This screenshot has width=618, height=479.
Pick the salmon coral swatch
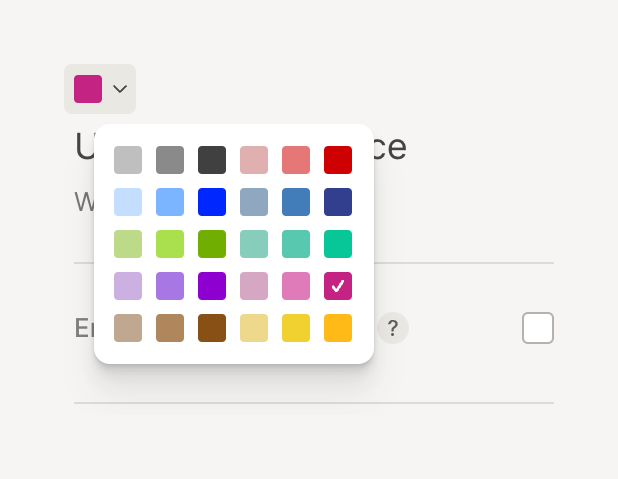point(296,160)
